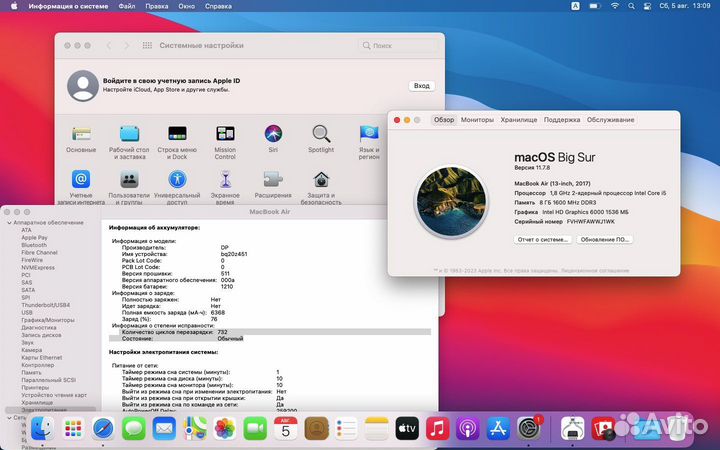This screenshot has width=720, height=450.
Task: Open Wi-Fi status in menu bar
Action: (614, 6)
